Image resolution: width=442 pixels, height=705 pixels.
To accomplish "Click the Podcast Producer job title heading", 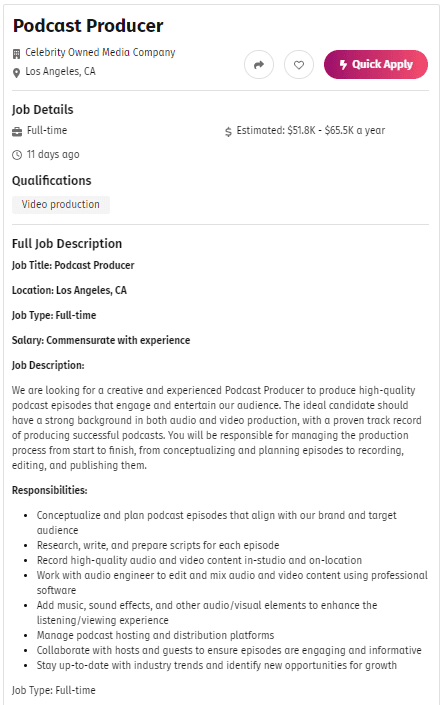I will coord(88,26).
